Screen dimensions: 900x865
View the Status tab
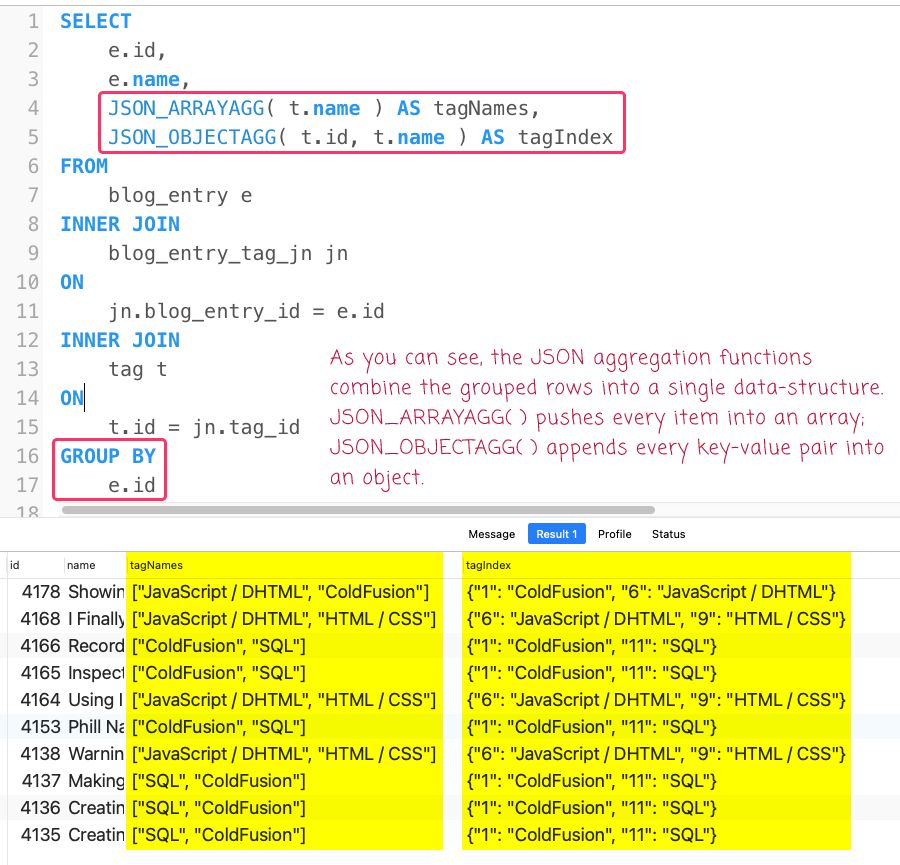[668, 534]
